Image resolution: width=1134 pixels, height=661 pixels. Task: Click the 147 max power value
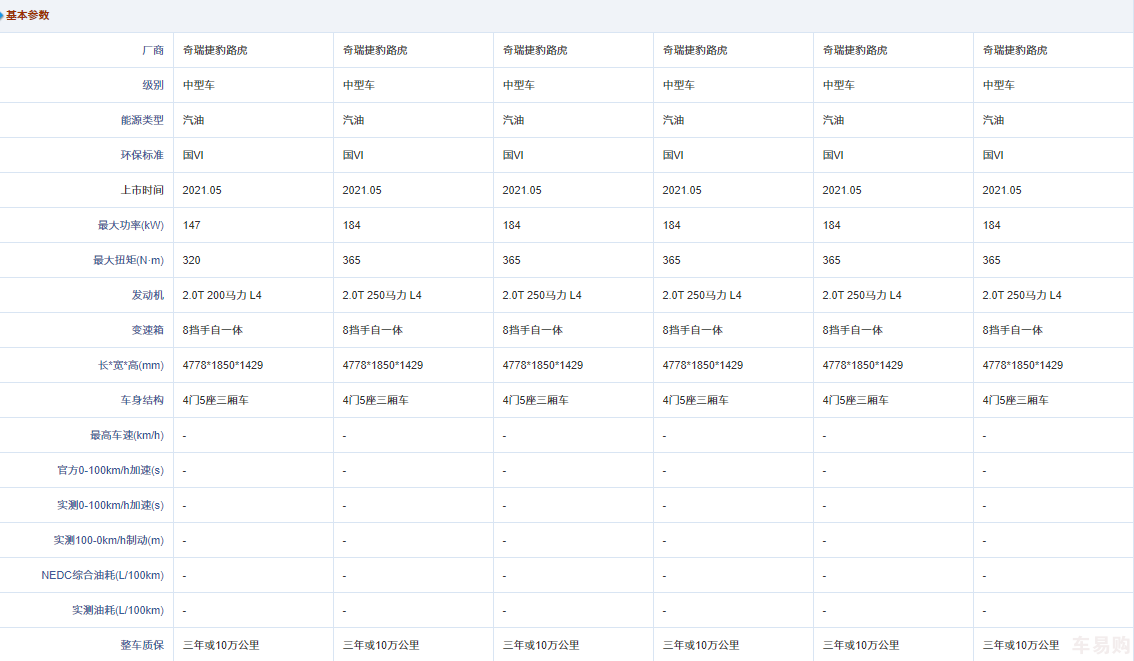point(192,225)
